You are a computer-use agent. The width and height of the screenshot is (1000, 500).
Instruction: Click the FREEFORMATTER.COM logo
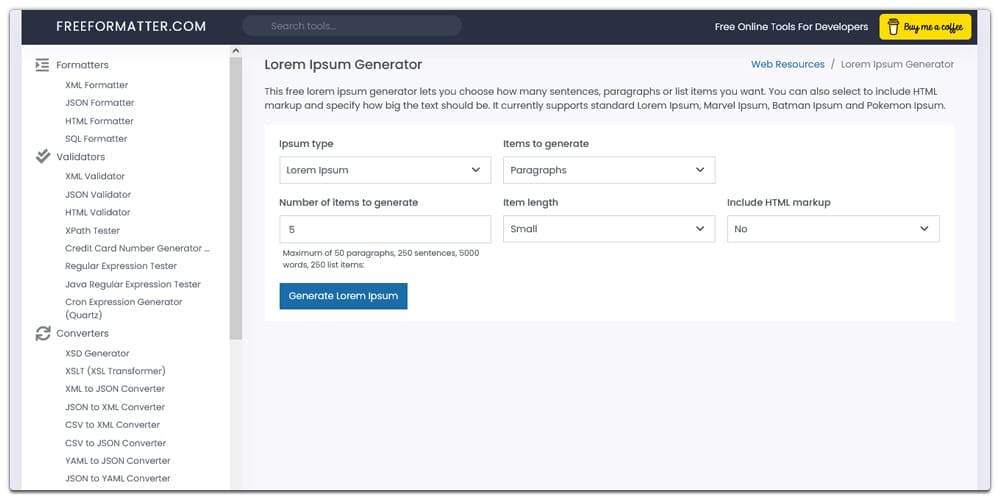(131, 26)
